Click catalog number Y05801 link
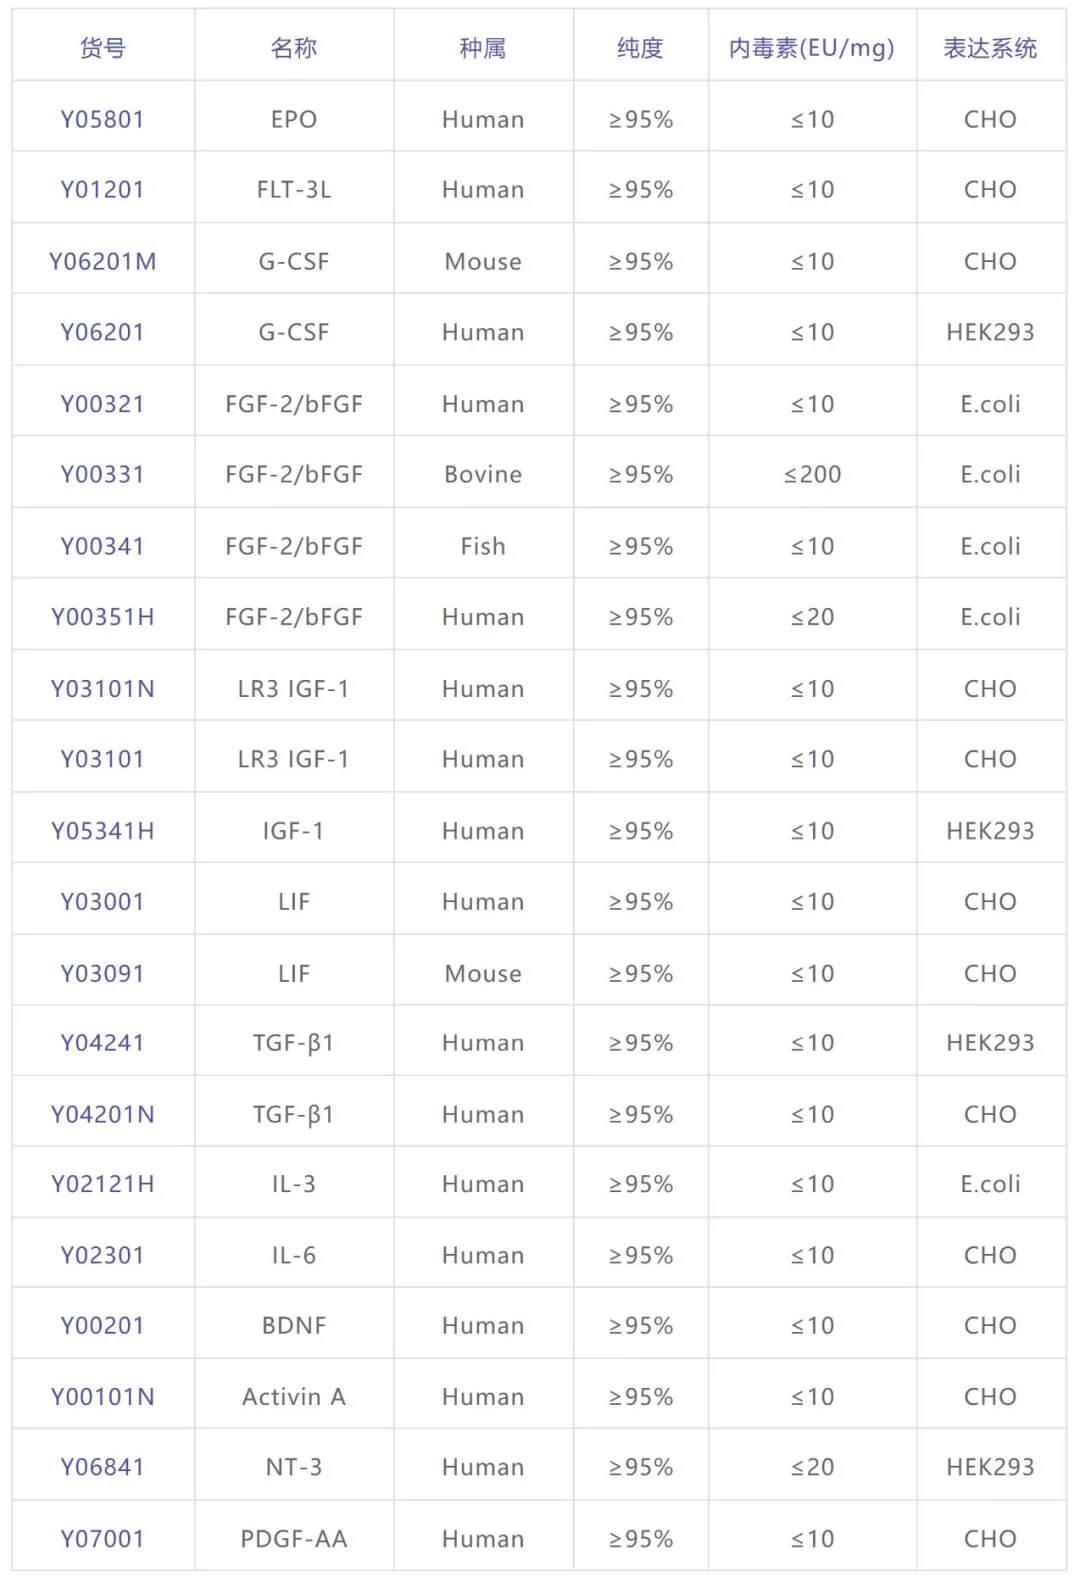Viewport: 1080px width, 1577px height. [x=102, y=120]
